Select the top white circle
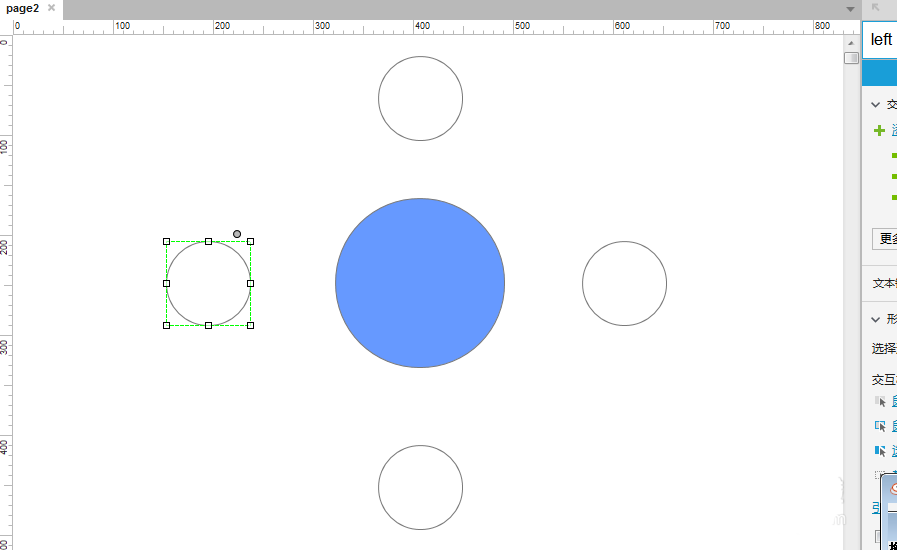Screen dimensions: 897x550 click(420, 98)
